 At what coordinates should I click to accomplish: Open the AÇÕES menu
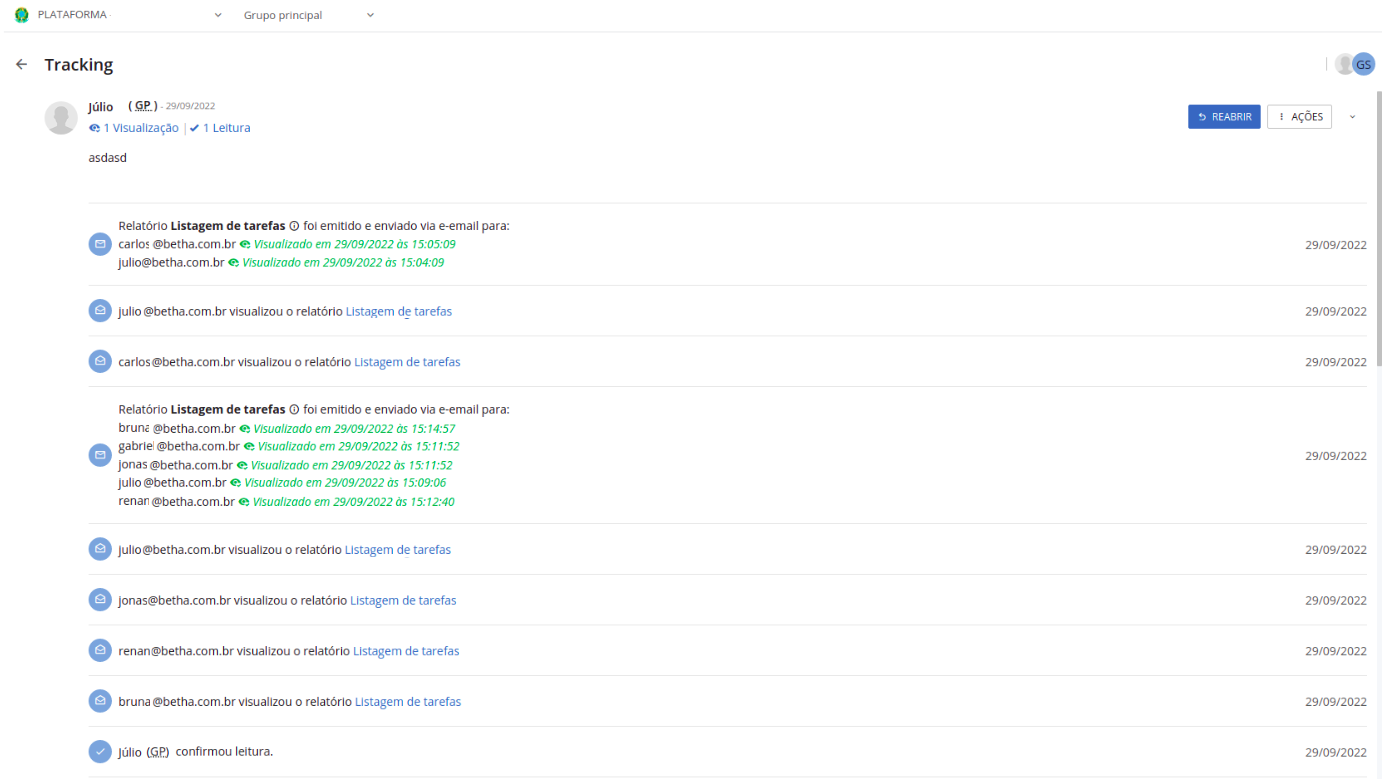(1299, 117)
